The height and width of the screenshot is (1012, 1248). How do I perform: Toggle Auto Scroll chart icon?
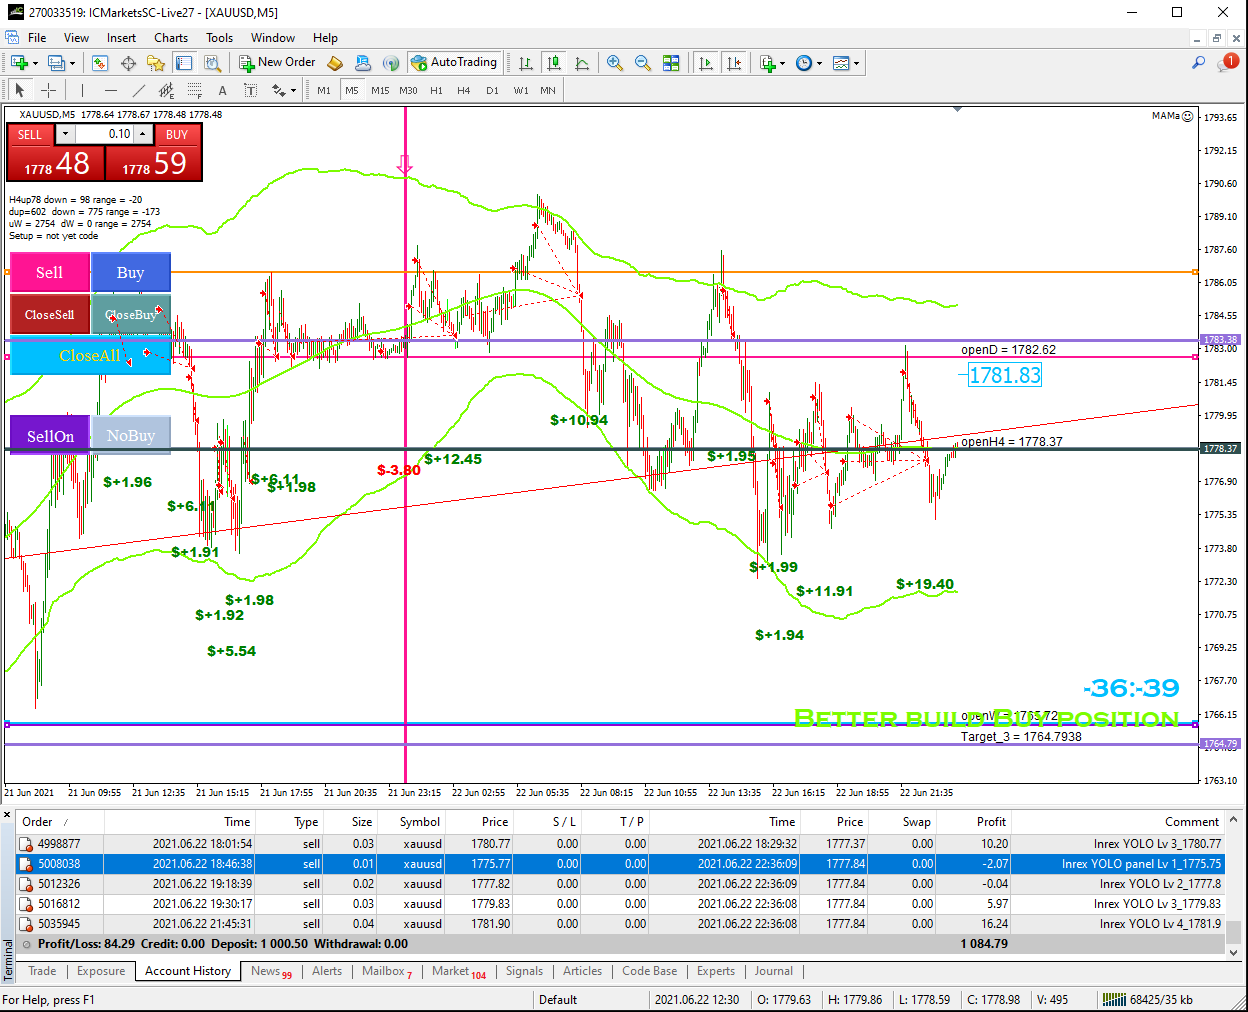pyautogui.click(x=706, y=63)
